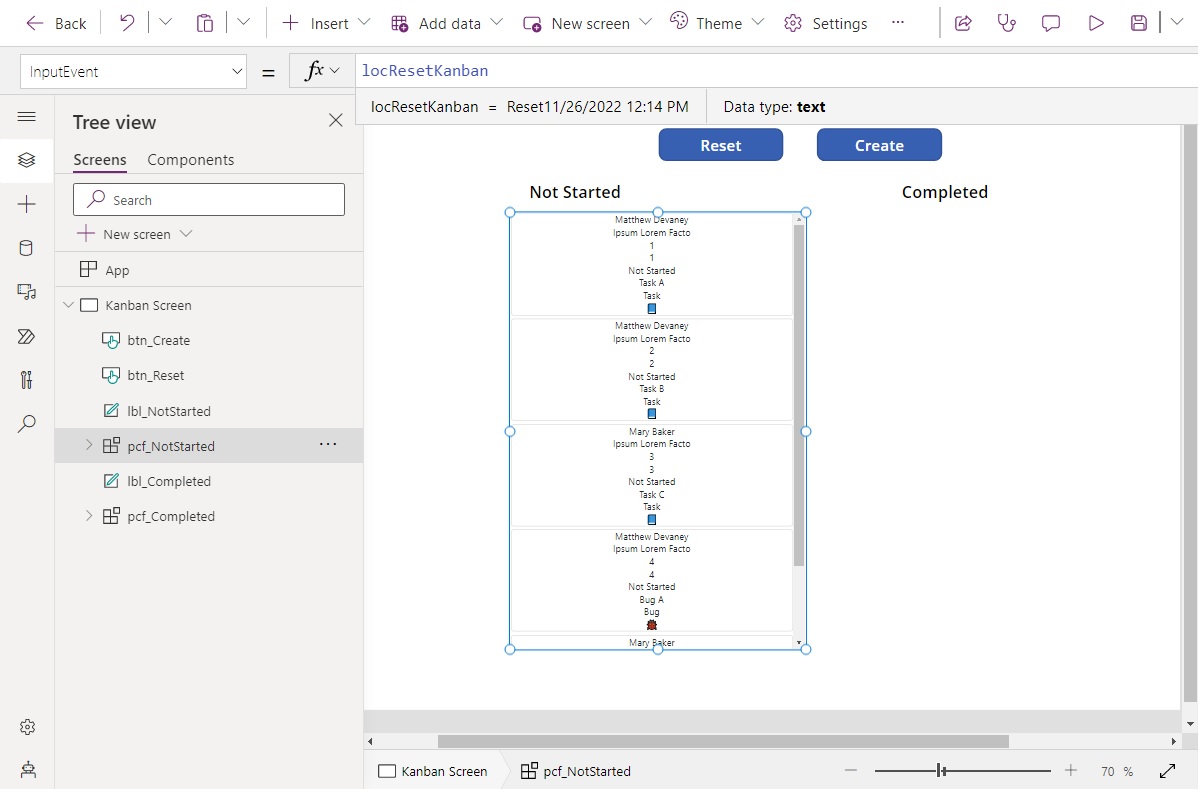Open the Data panel from the left rail

(27, 247)
